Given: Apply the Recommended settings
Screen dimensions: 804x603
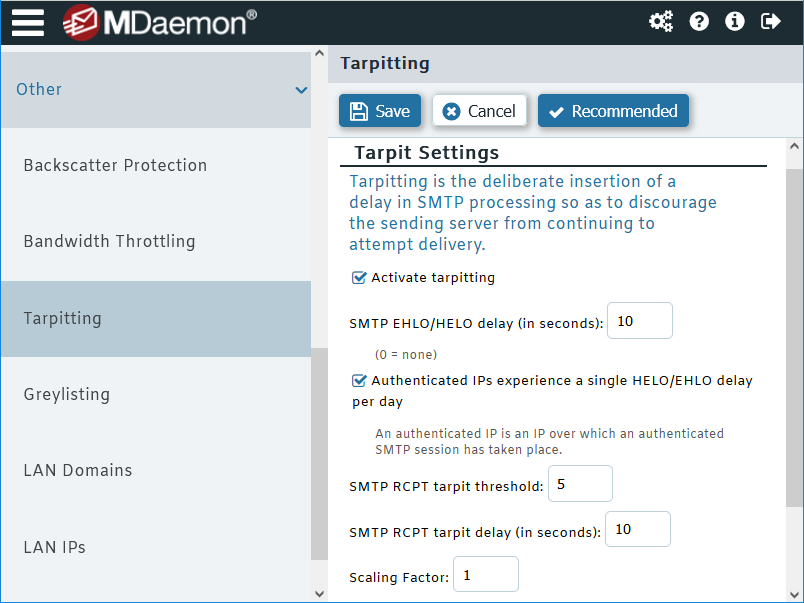Looking at the screenshot, I should pyautogui.click(x=613, y=111).
